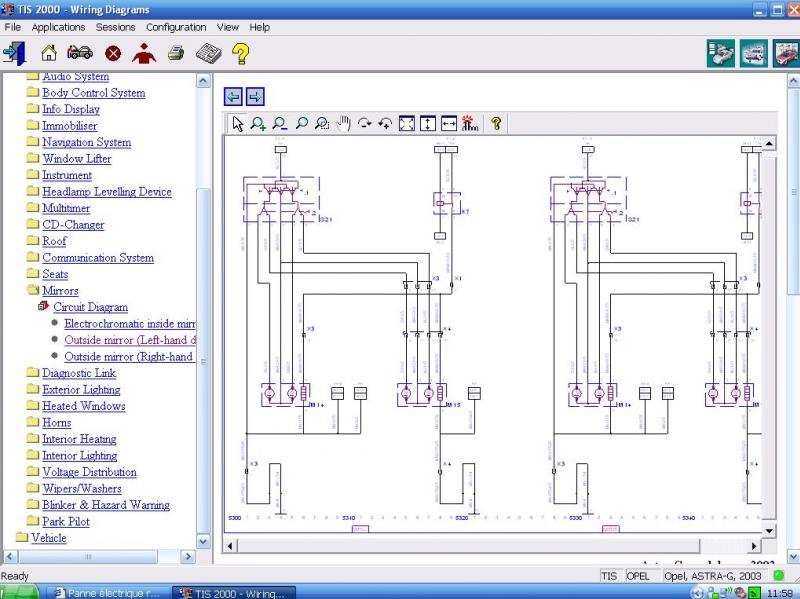Rotate diagram clockwise
The height and width of the screenshot is (599, 800).
click(x=364, y=123)
